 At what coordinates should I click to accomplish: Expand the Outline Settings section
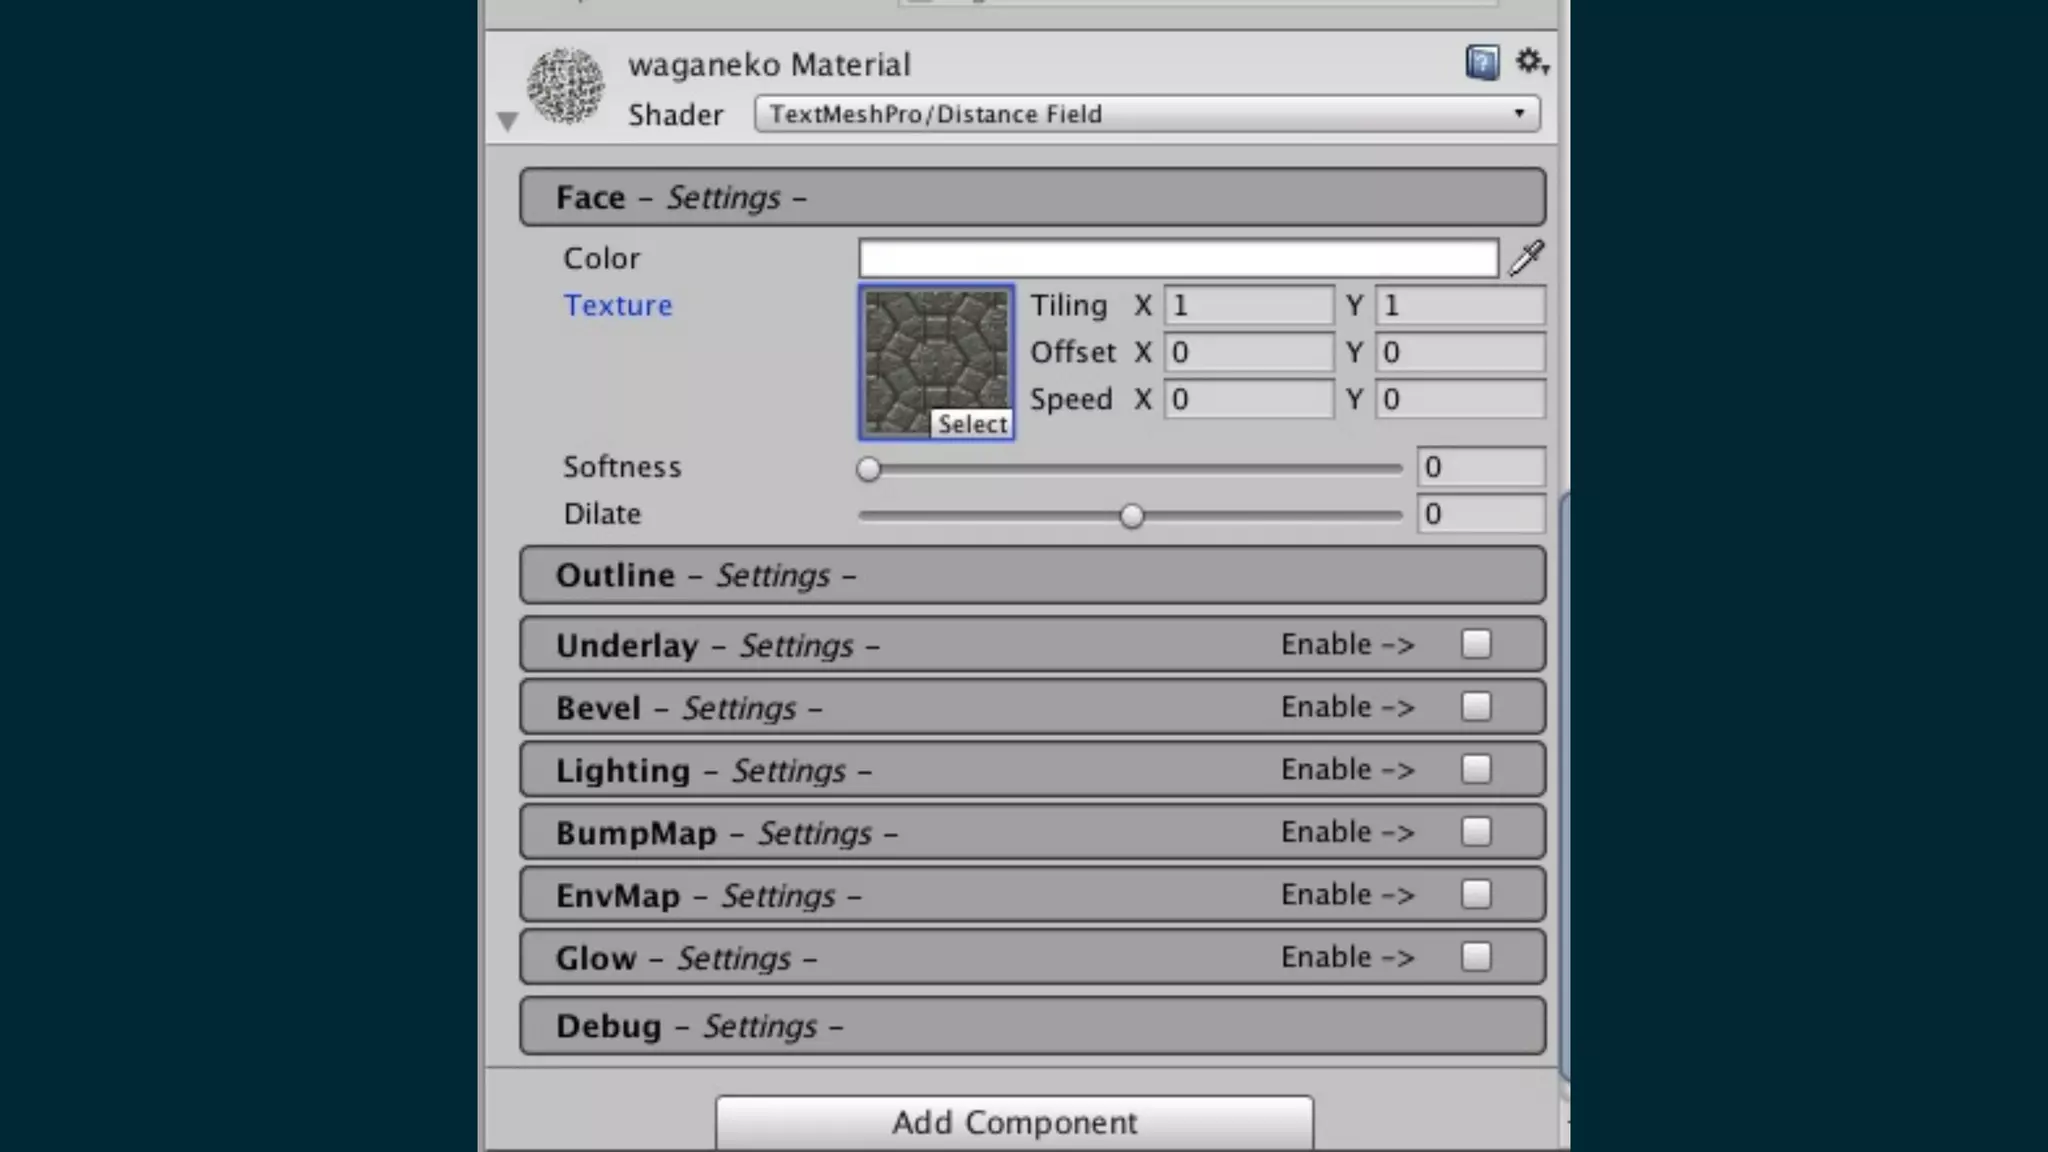pyautogui.click(x=1032, y=575)
